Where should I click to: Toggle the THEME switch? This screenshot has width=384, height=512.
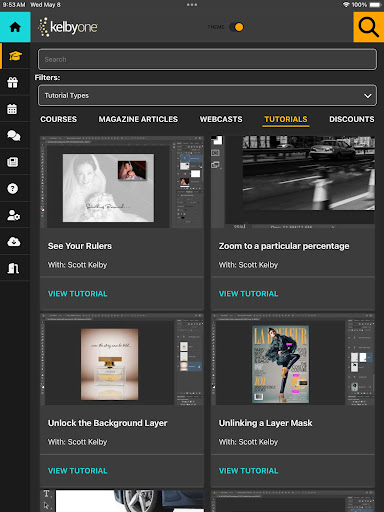tap(236, 27)
